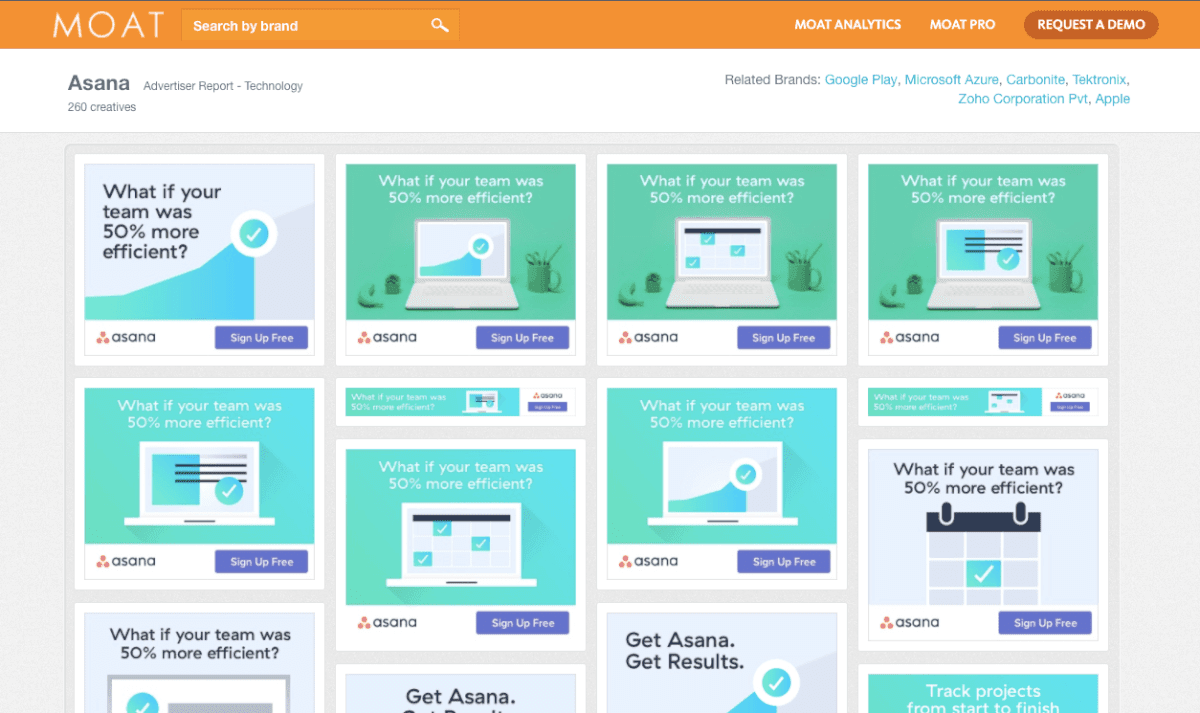
Task: Click the check mark badge on the light-blue chart ad
Action: tap(254, 235)
